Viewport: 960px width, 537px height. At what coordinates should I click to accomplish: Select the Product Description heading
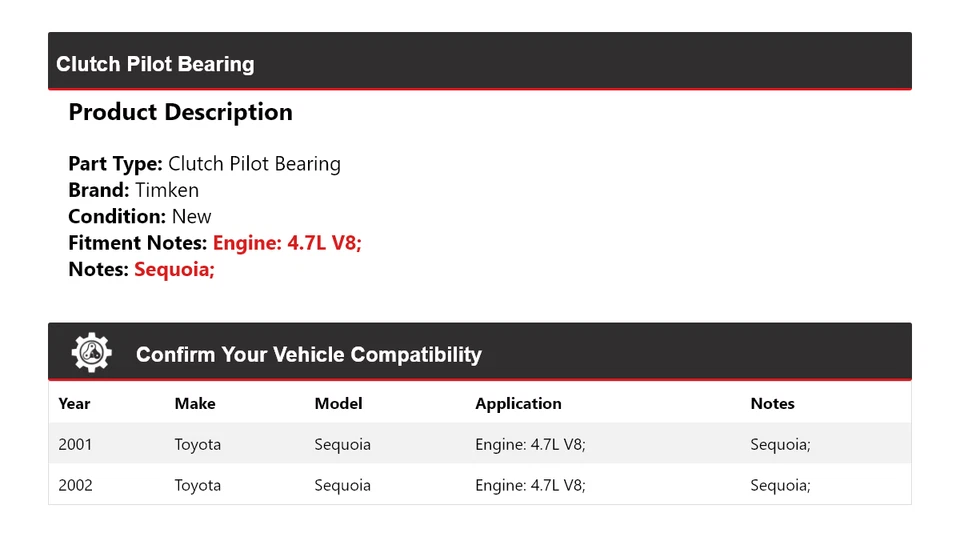click(x=180, y=112)
